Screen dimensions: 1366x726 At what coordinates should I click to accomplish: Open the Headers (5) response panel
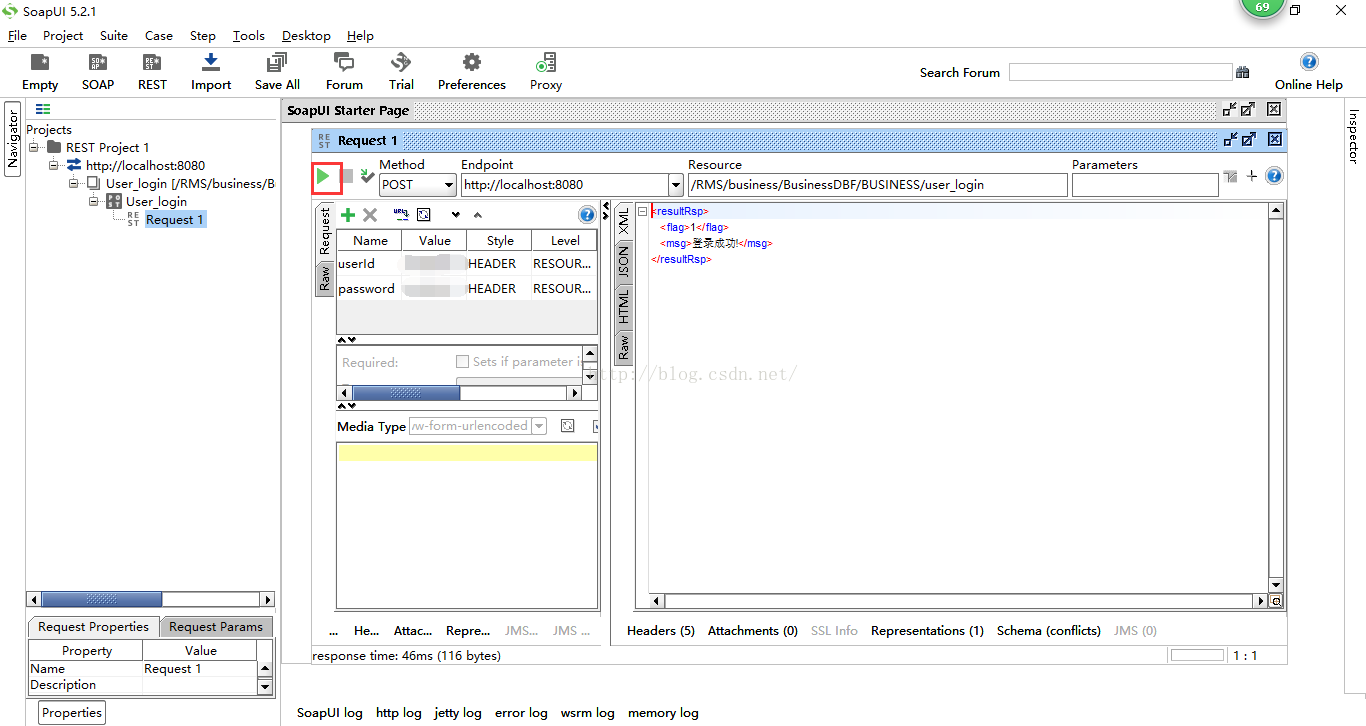tap(661, 631)
